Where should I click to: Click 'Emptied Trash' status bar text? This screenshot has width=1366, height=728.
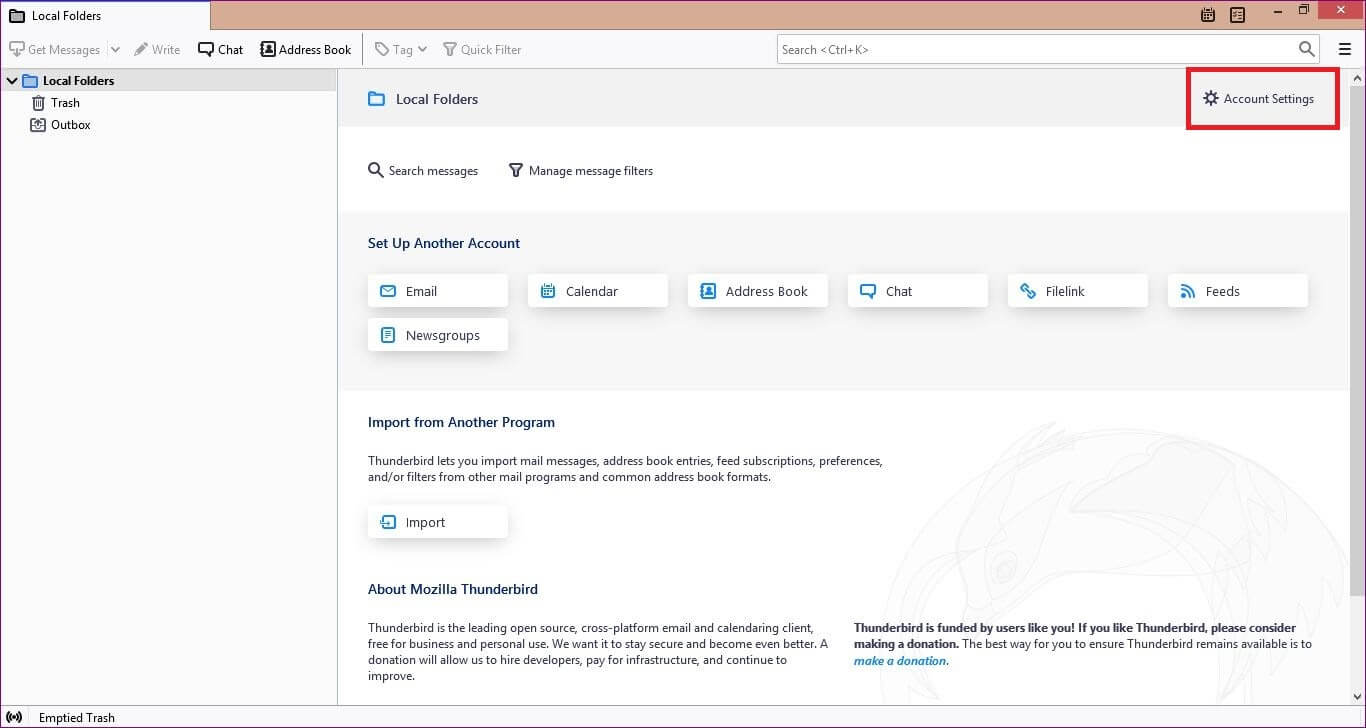(77, 718)
